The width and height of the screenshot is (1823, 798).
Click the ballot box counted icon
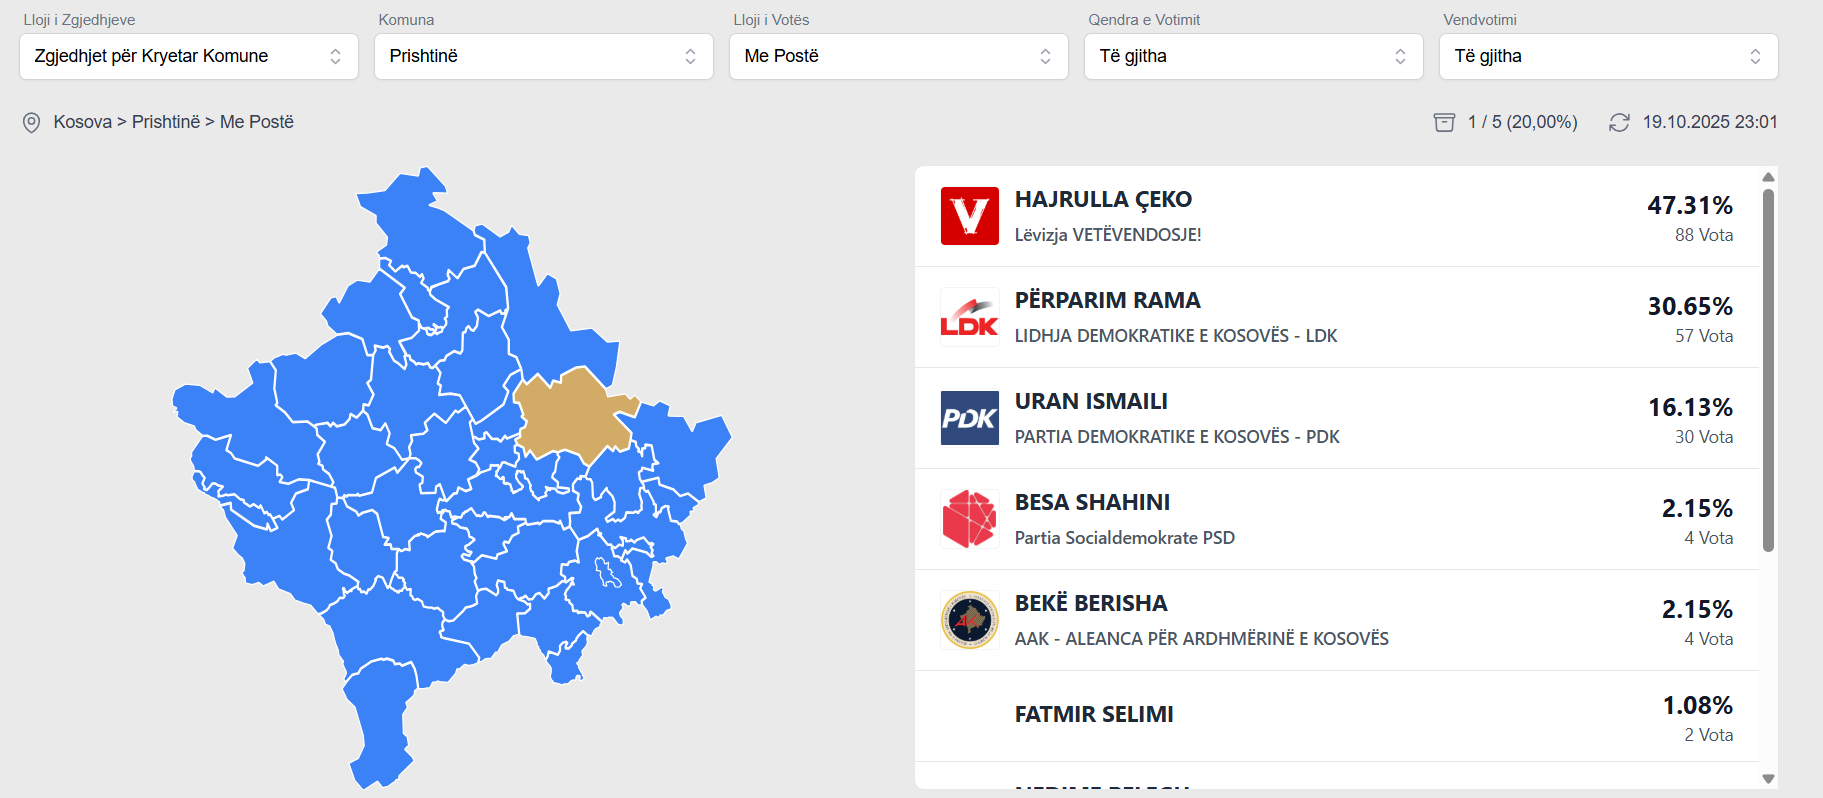[x=1444, y=122]
